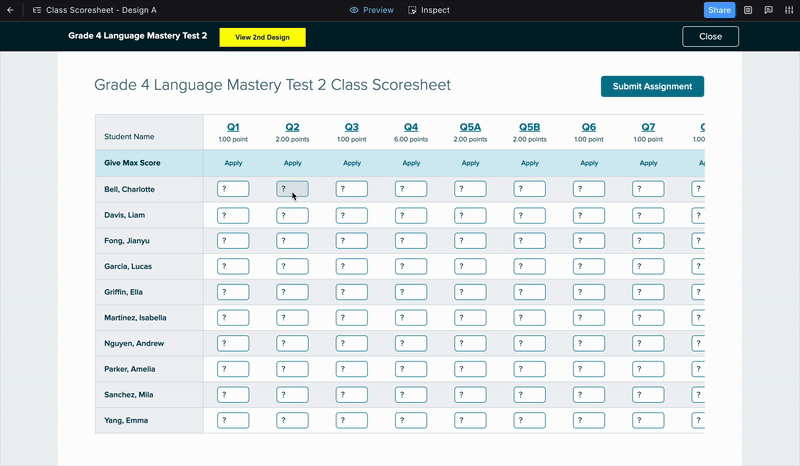Click Ella Griffin's Q5B score field
800x466 pixels.
tap(529, 292)
